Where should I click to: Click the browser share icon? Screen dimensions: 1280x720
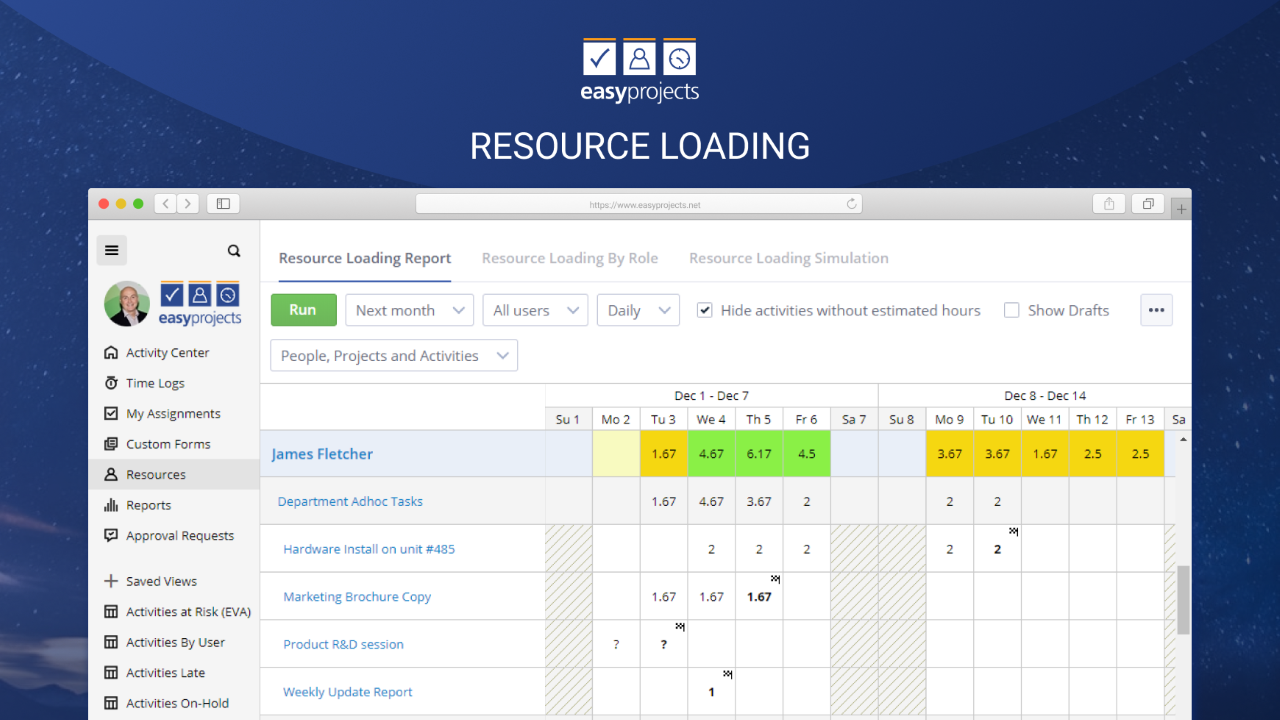pyautogui.click(x=1109, y=204)
